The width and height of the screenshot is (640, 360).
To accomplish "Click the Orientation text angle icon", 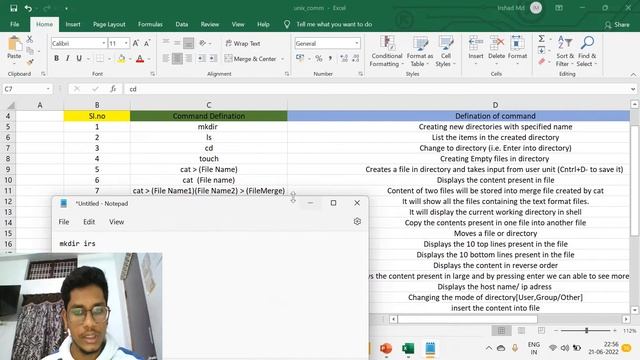I will (202, 43).
